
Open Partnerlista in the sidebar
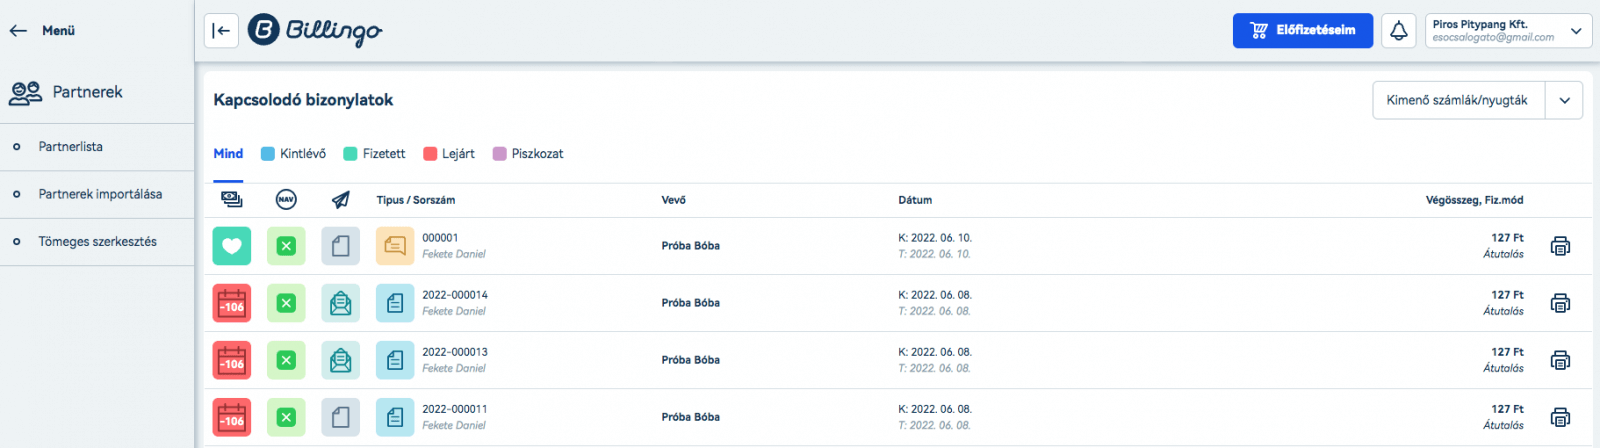click(x=70, y=147)
